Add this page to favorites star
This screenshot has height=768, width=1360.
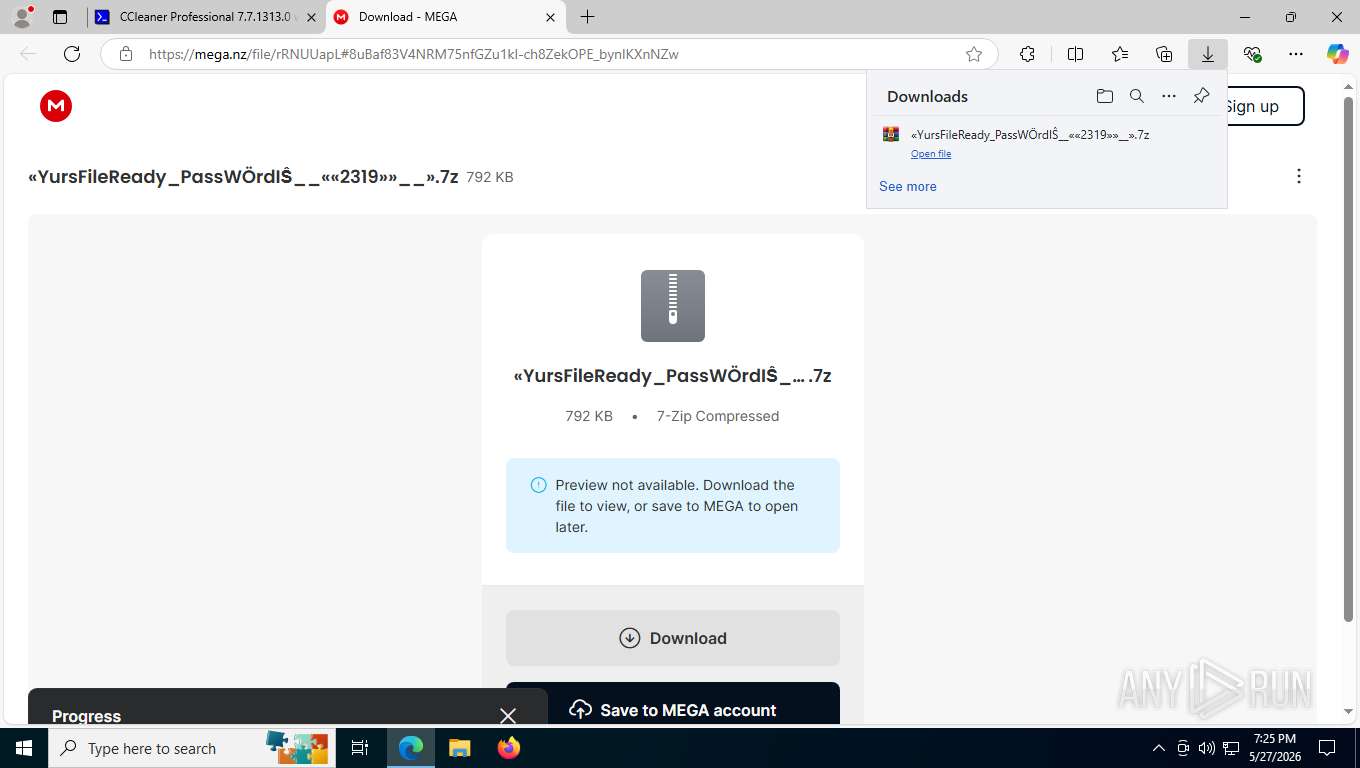tap(974, 54)
